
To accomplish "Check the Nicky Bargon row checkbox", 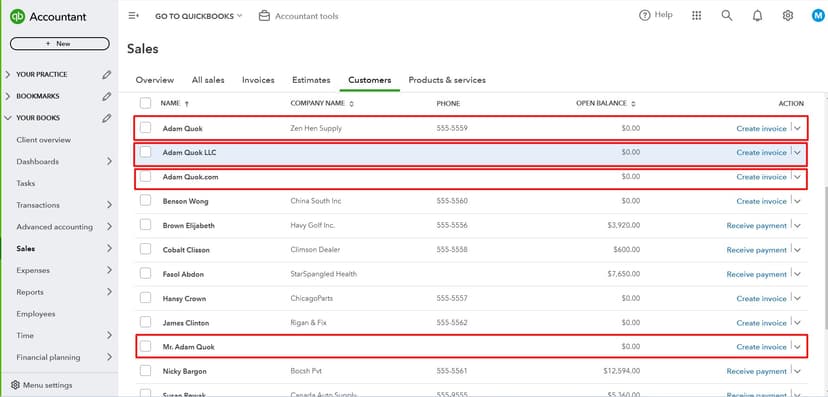I will pyautogui.click(x=146, y=371).
